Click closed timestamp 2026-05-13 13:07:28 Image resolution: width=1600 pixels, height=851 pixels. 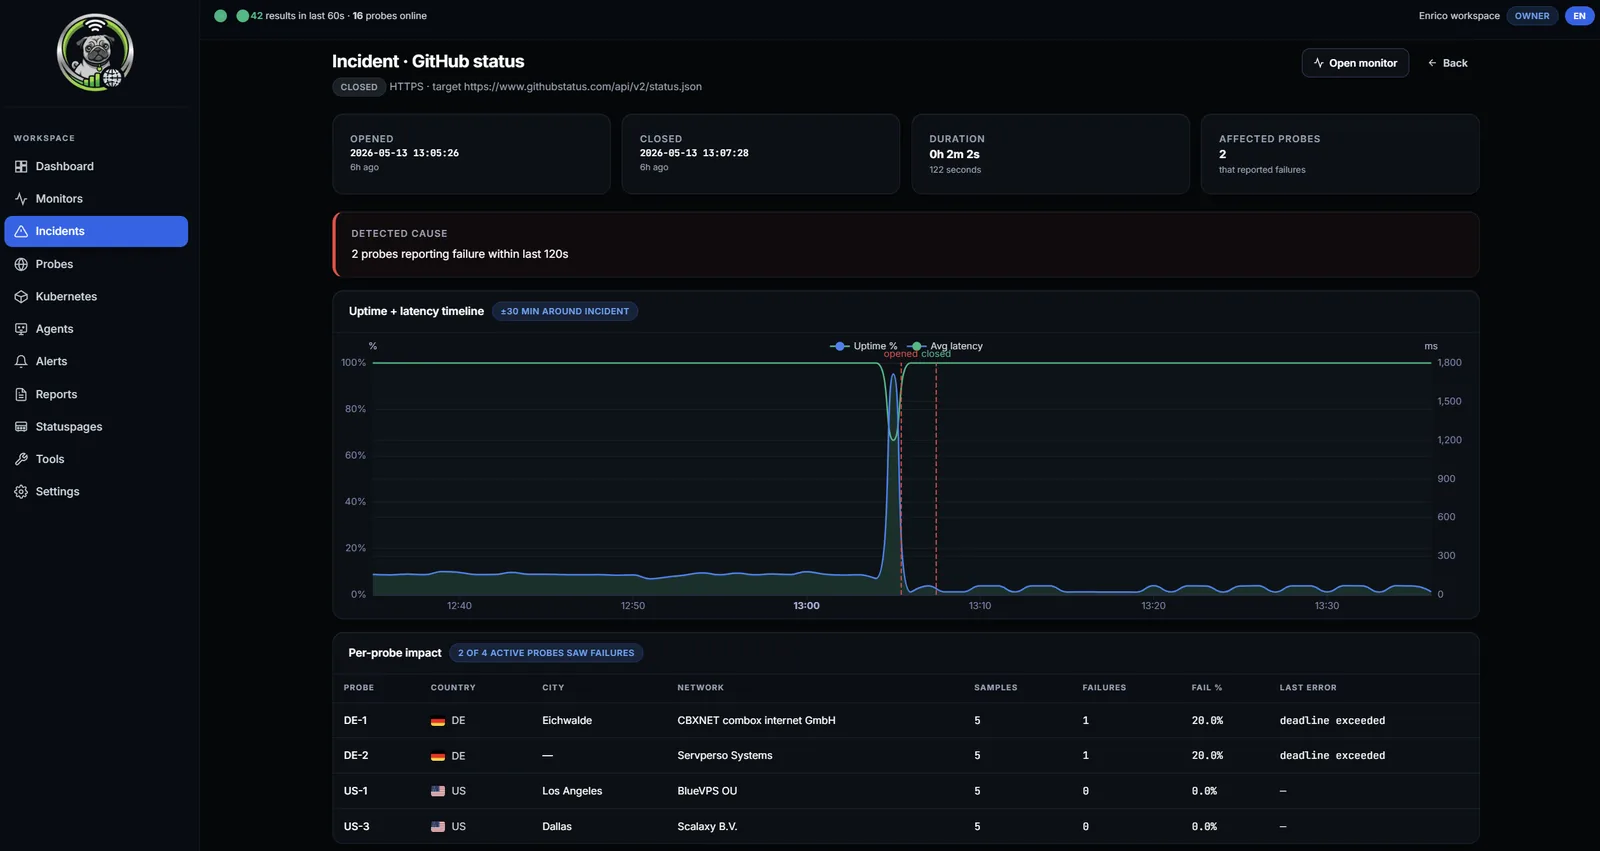694,153
